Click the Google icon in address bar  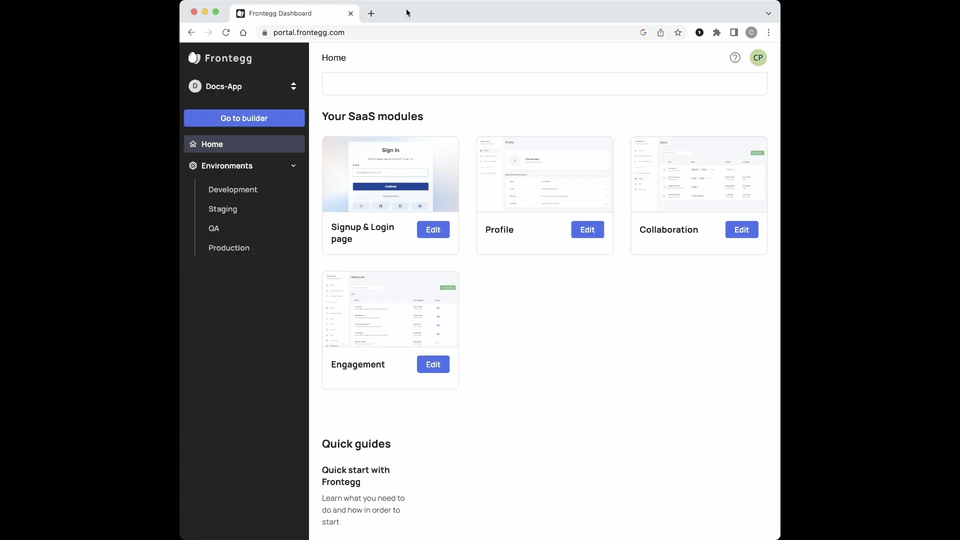643,32
